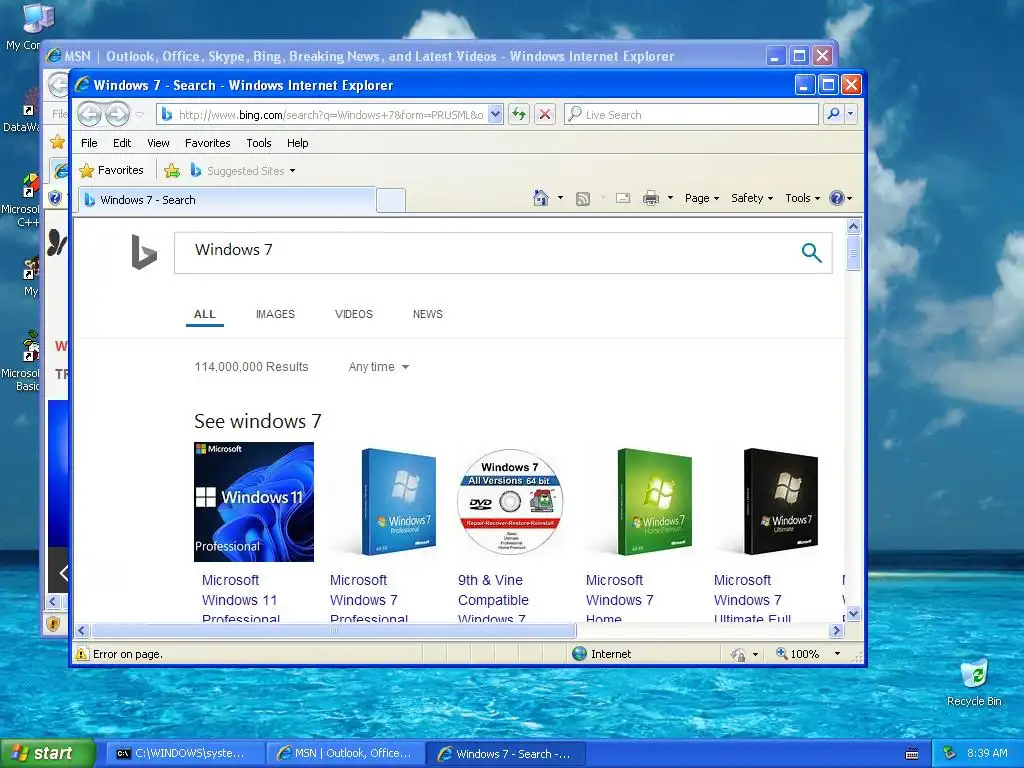
Task: Click the Live Search input field
Action: tap(691, 114)
